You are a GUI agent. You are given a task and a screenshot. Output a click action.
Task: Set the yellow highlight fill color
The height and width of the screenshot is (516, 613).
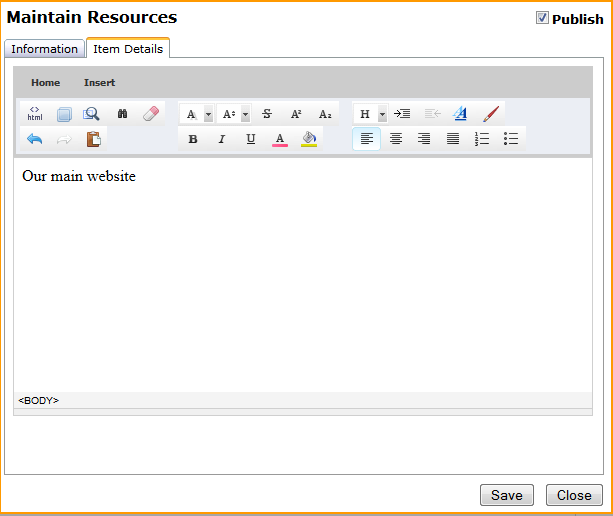coord(309,139)
